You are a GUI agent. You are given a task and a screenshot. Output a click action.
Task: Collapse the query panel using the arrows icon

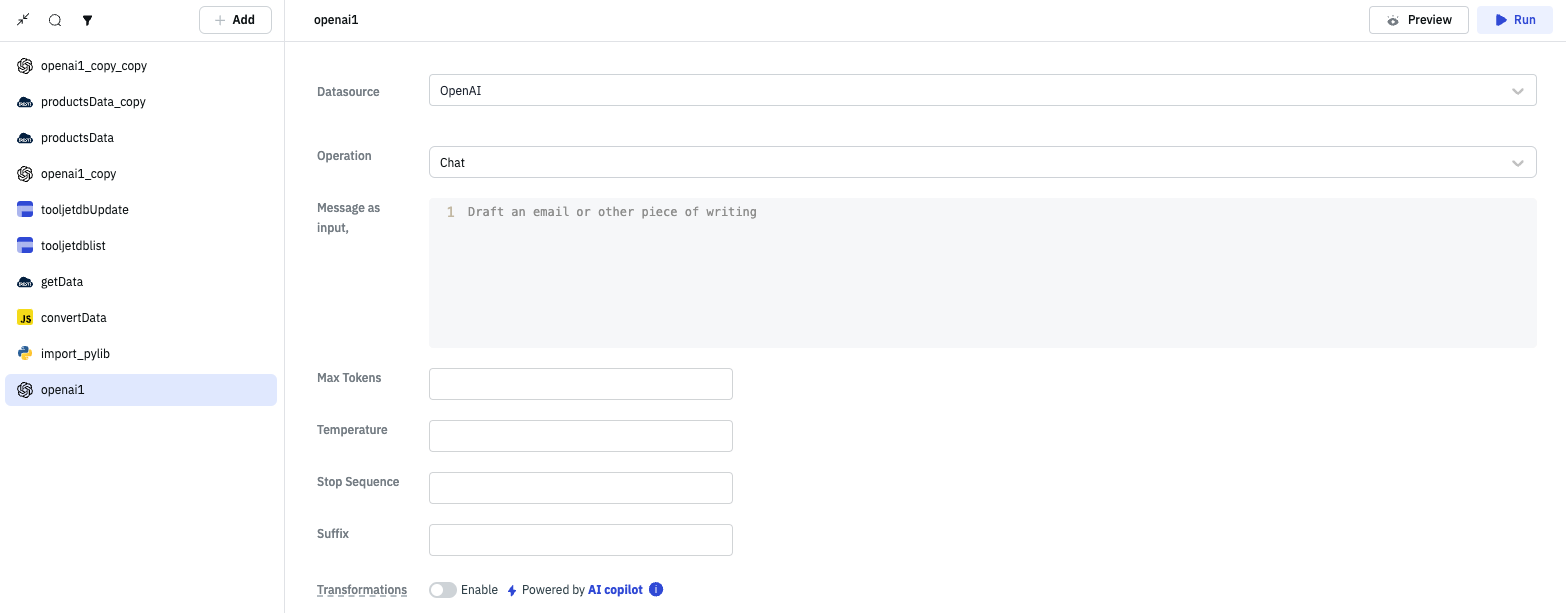[24, 20]
